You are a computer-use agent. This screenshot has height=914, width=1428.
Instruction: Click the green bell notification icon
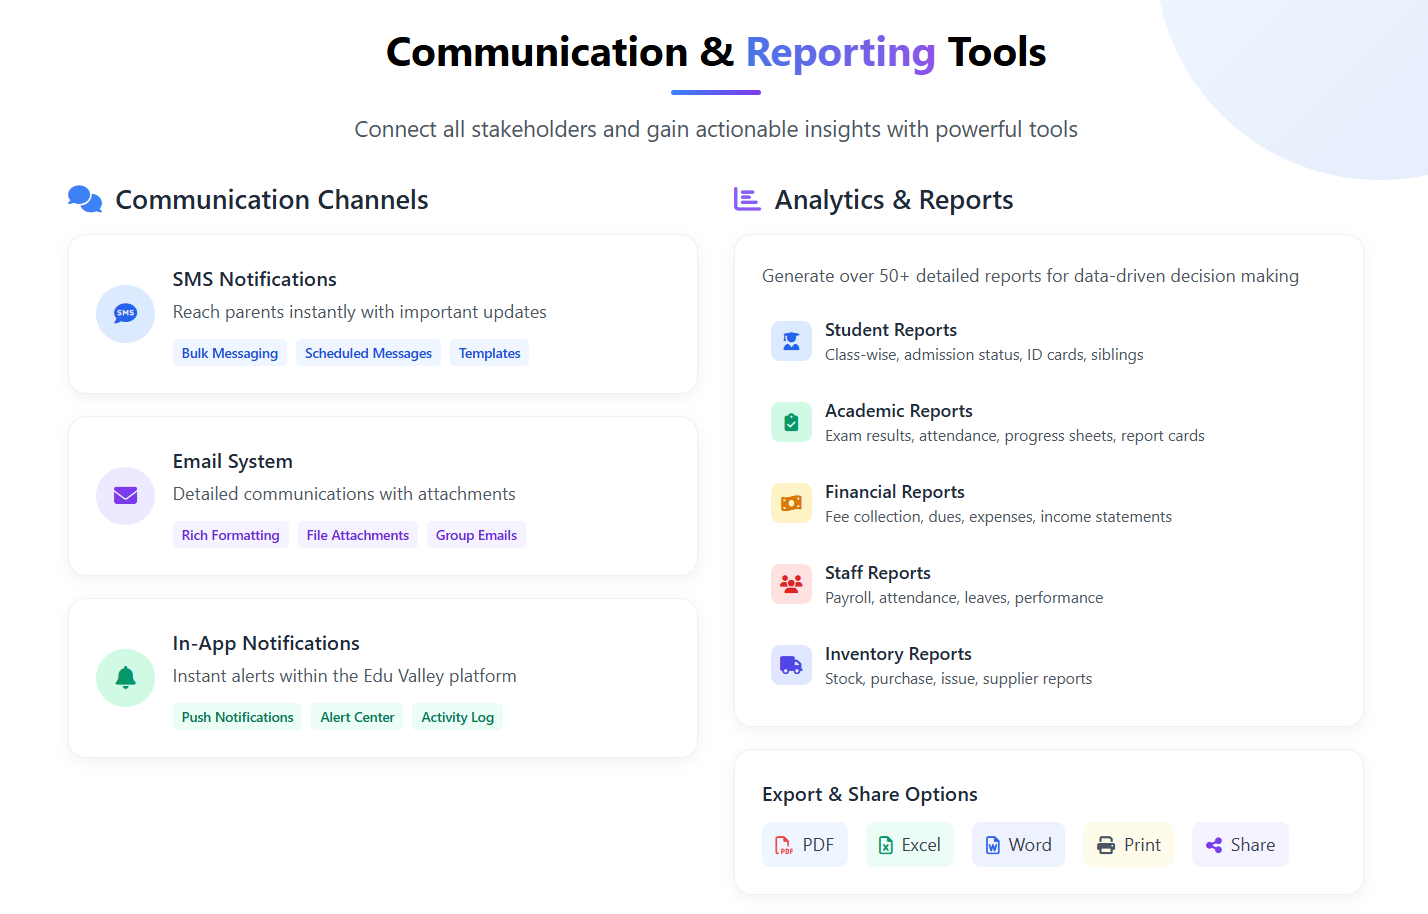125,678
